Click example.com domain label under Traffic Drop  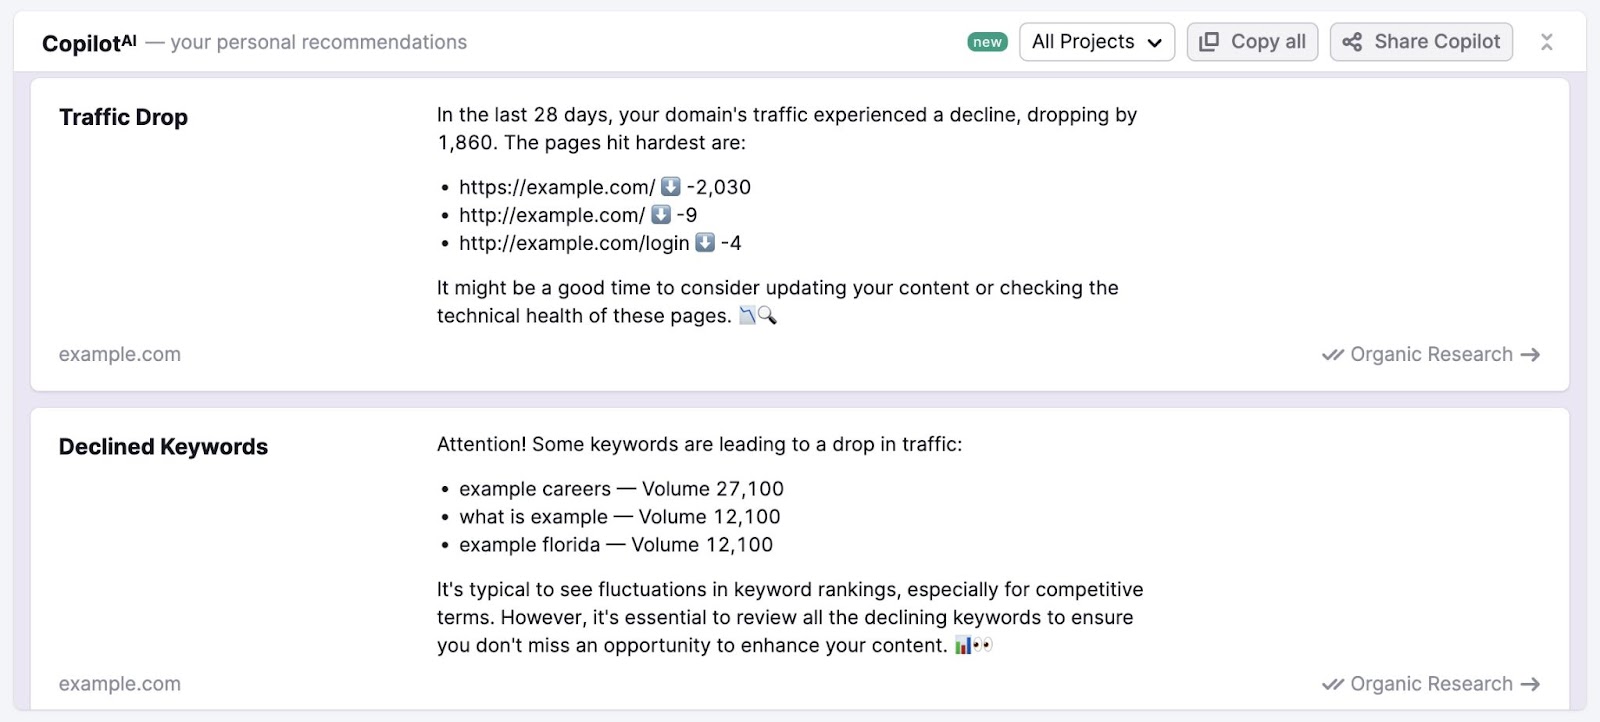[120, 354]
